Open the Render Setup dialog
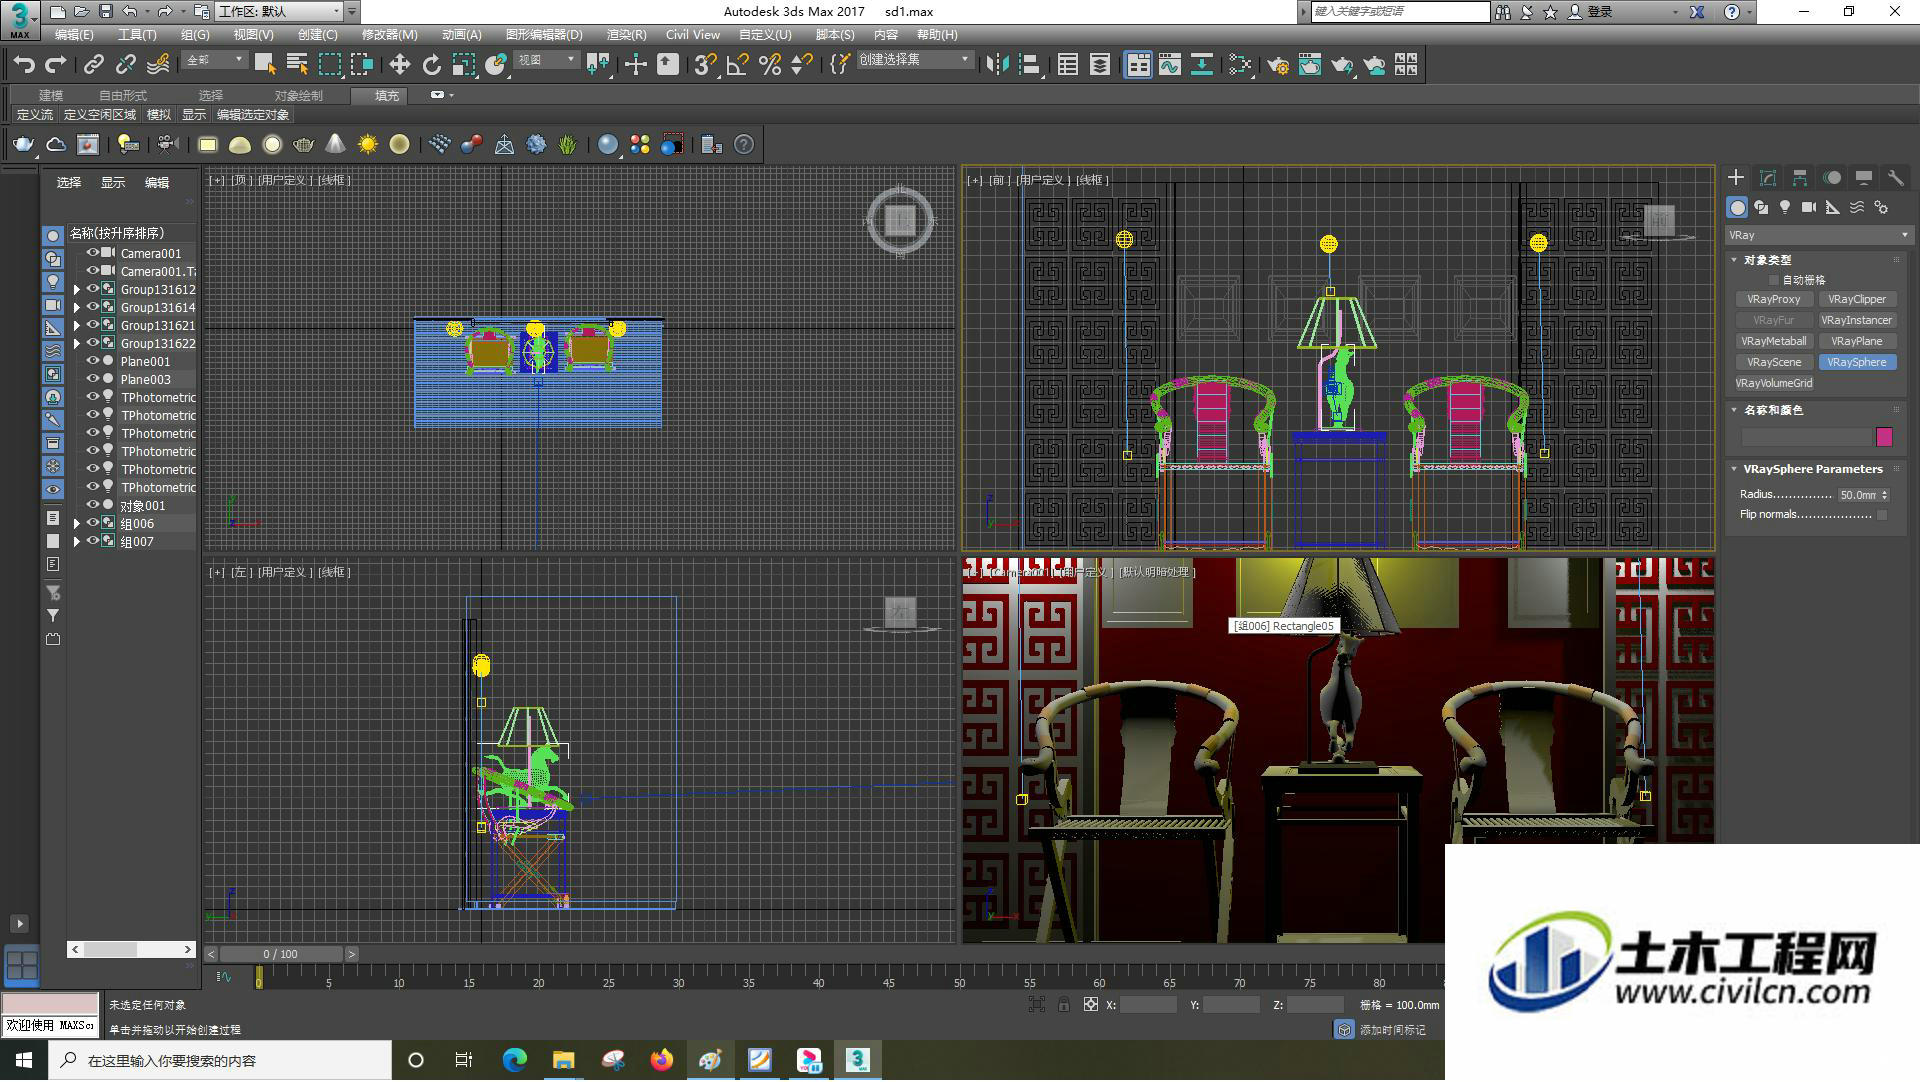Image resolution: width=1920 pixels, height=1082 pixels. (x=1277, y=65)
